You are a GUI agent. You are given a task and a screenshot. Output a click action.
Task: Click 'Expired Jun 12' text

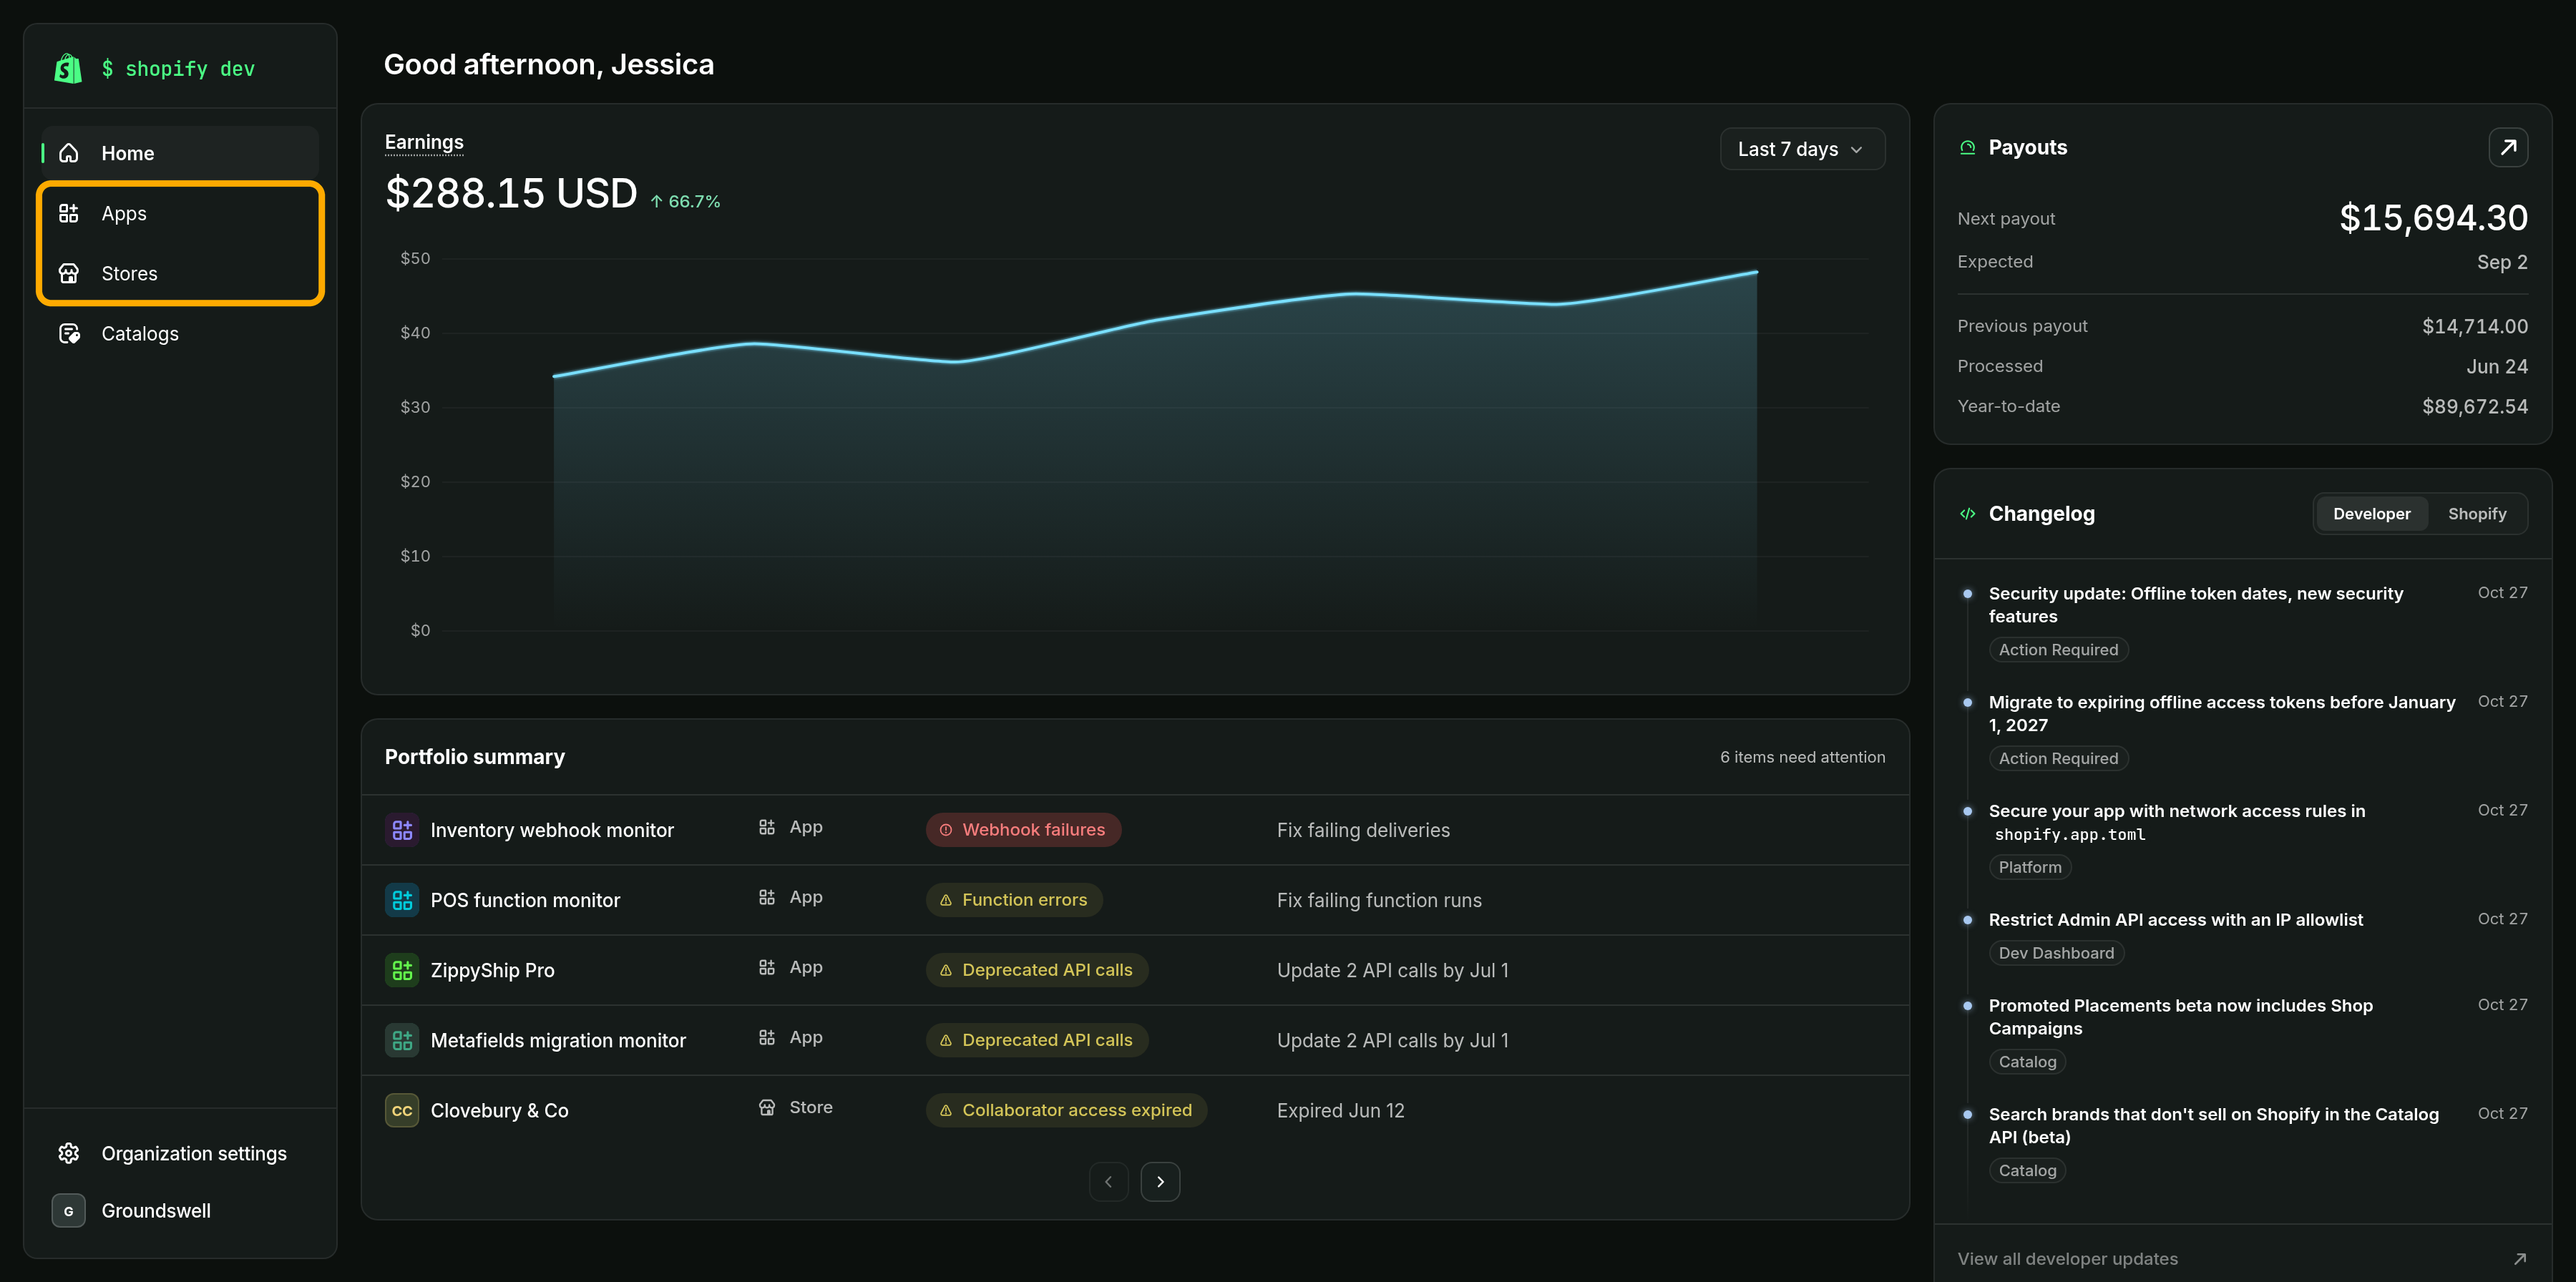1340,1110
